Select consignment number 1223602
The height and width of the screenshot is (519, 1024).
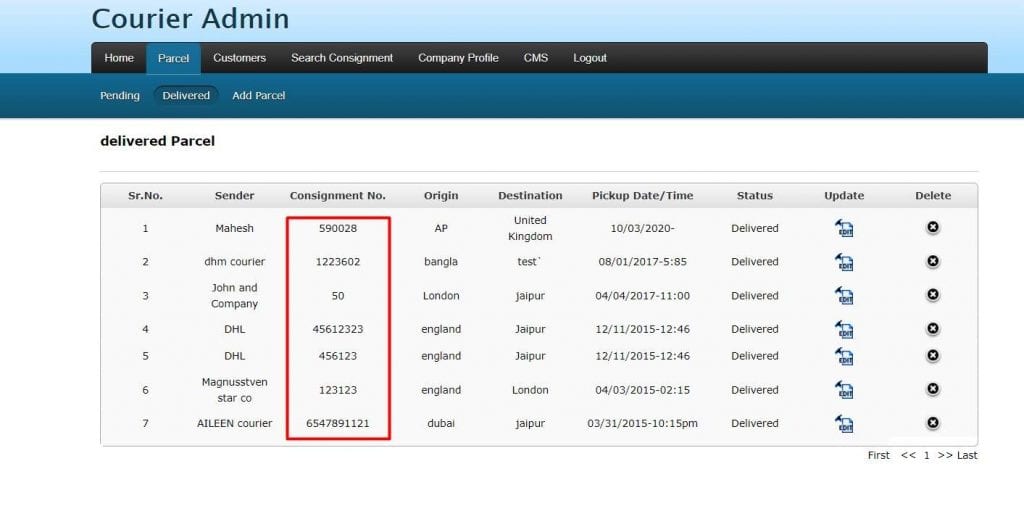pyautogui.click(x=338, y=262)
